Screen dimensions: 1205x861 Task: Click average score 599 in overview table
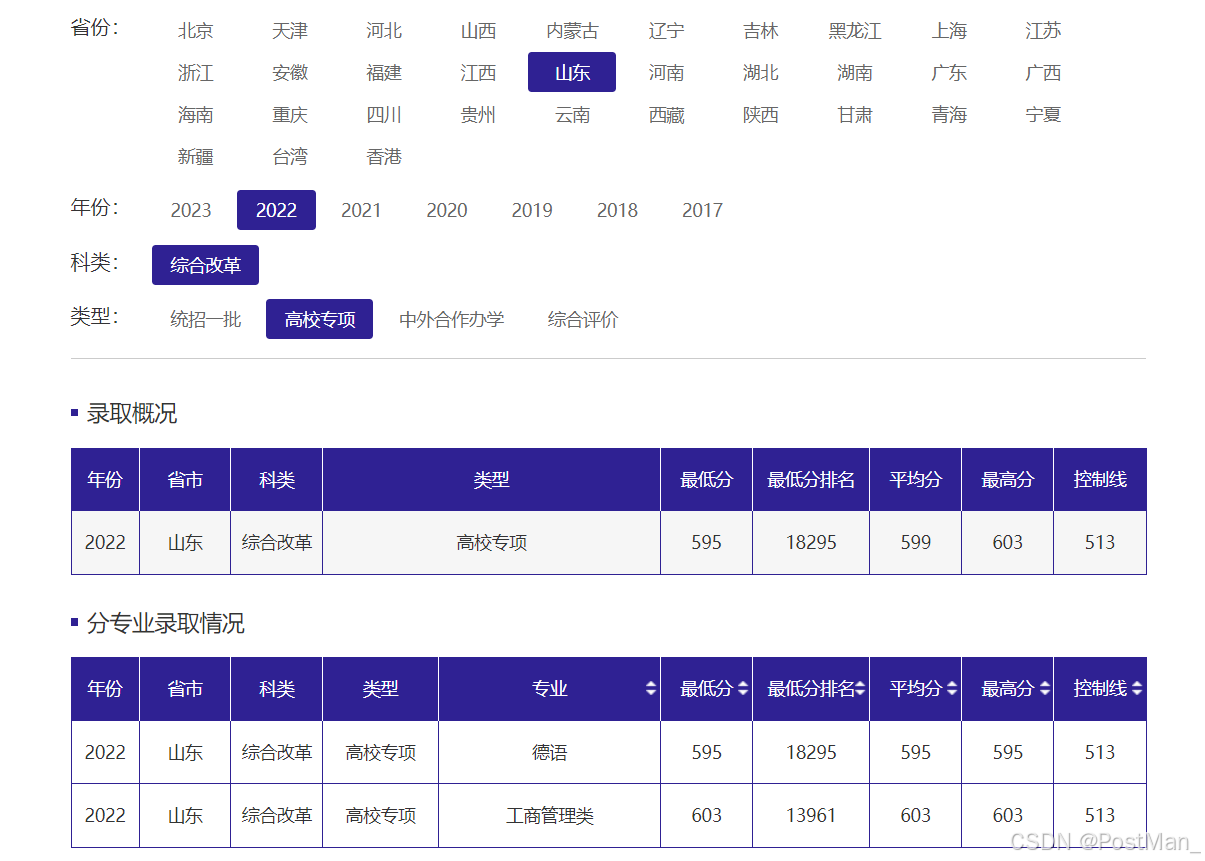[915, 542]
